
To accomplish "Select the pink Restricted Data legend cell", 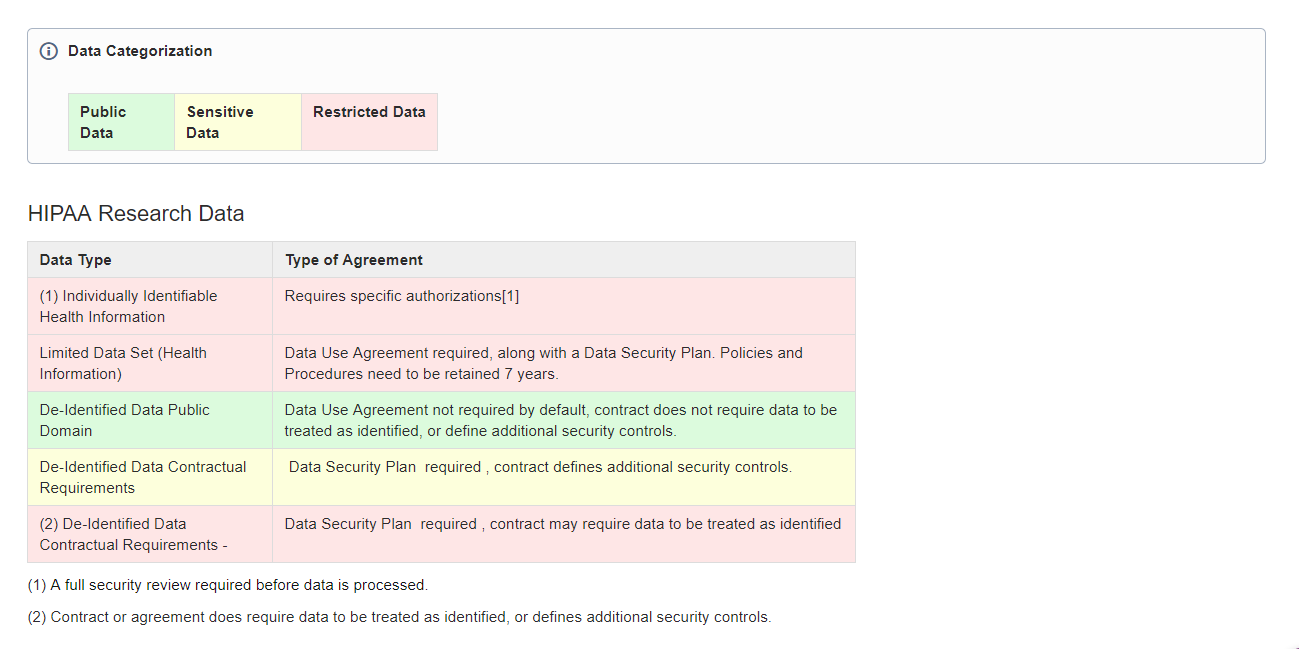I will [369, 122].
